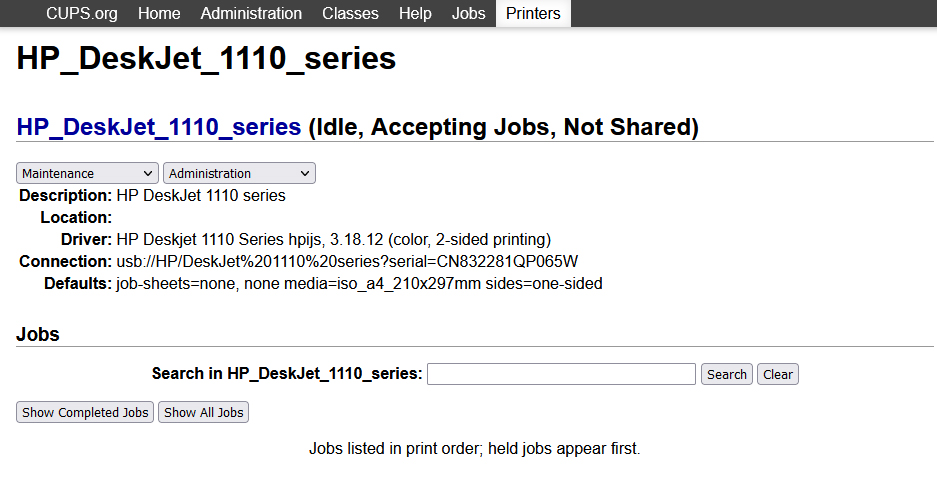The height and width of the screenshot is (504, 937).
Task: Select Jobs tab in top navigation bar
Action: [x=468, y=13]
